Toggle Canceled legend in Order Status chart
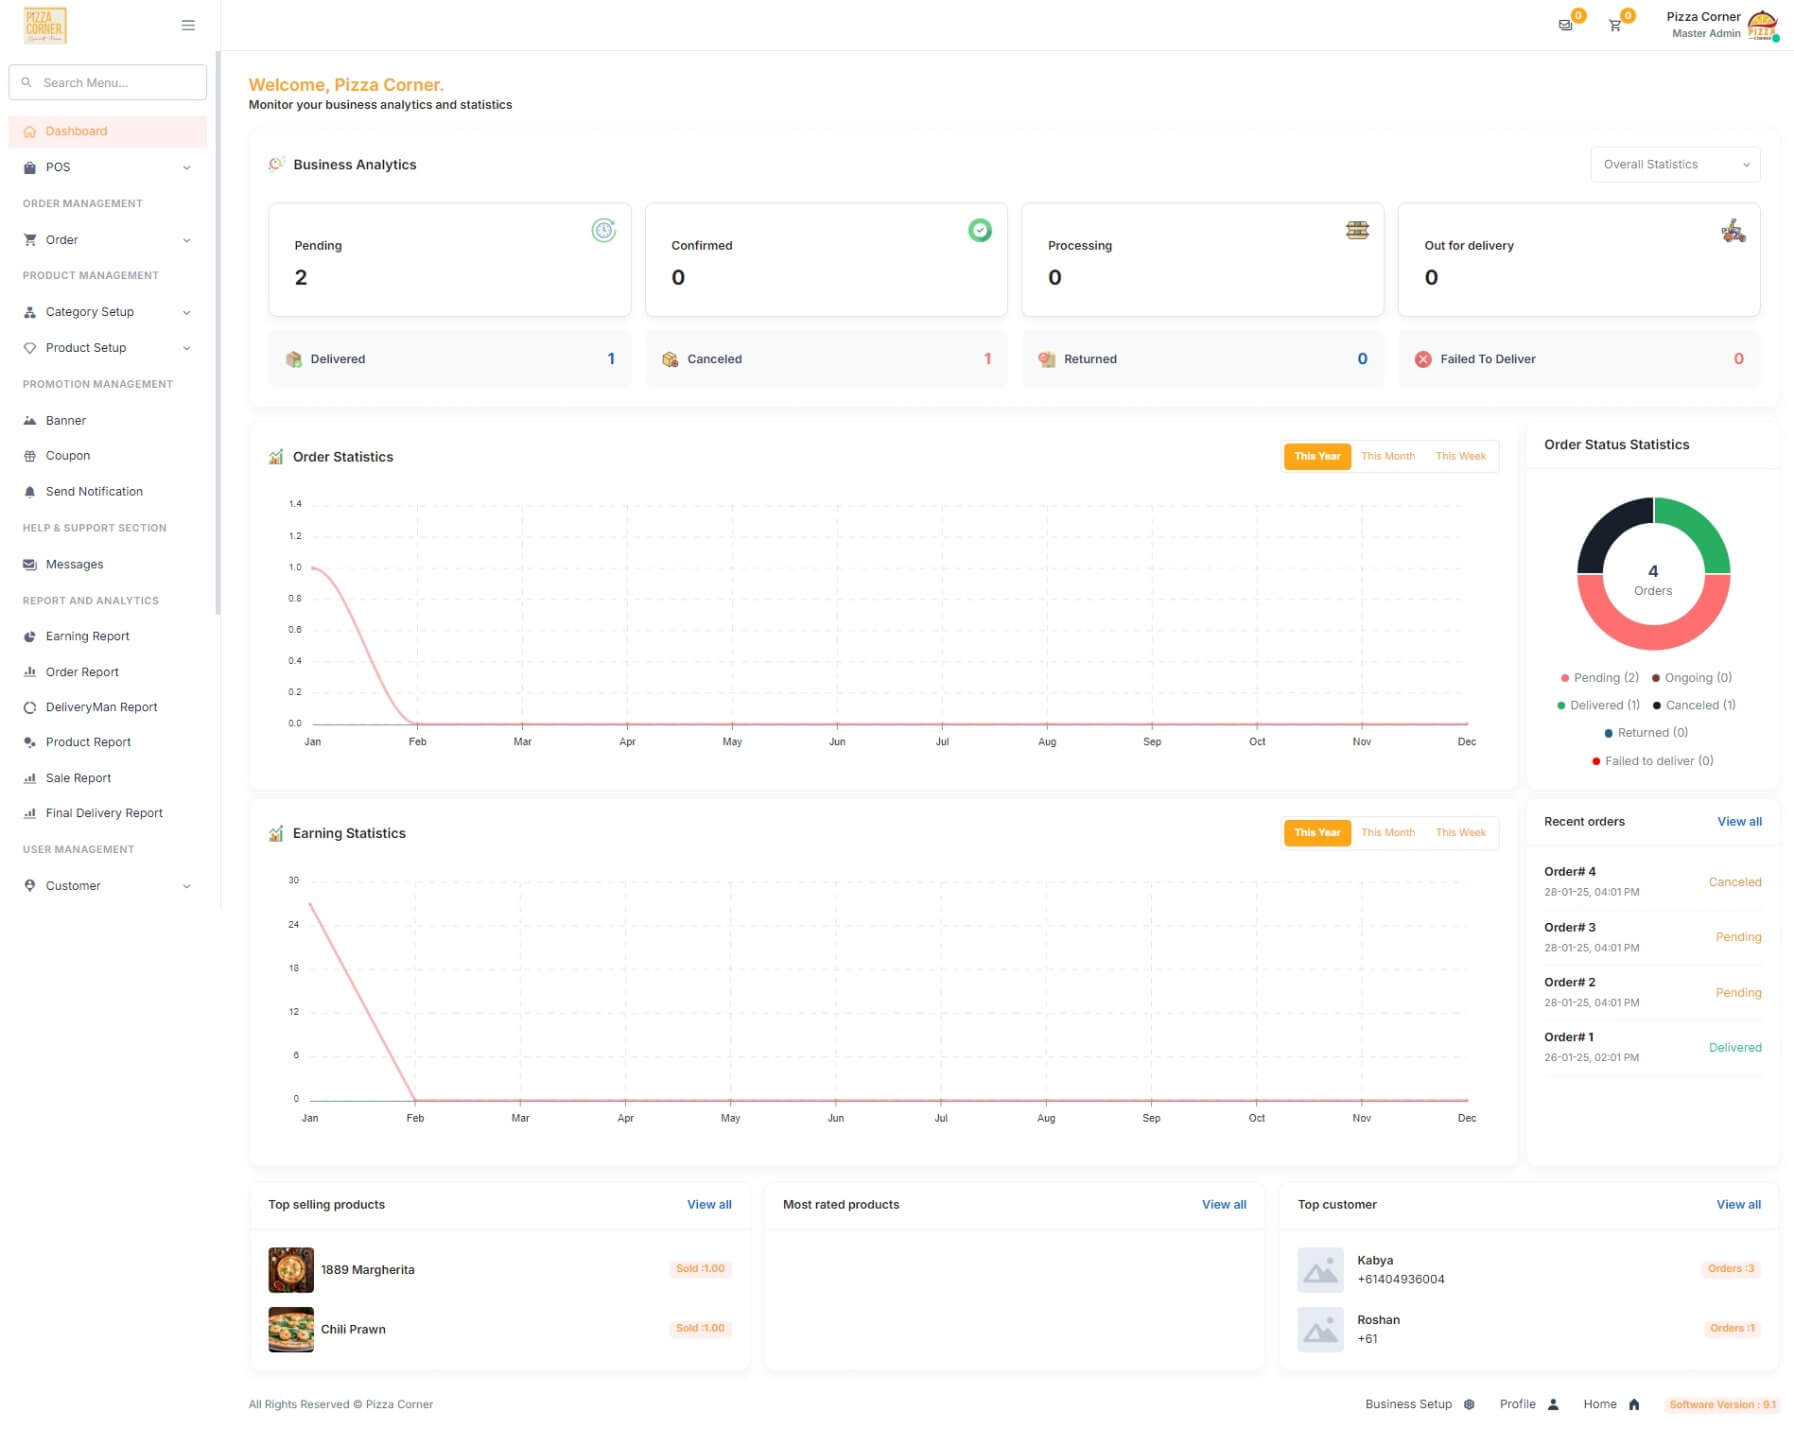Screen dimensions: 1794x1443 [1694, 705]
